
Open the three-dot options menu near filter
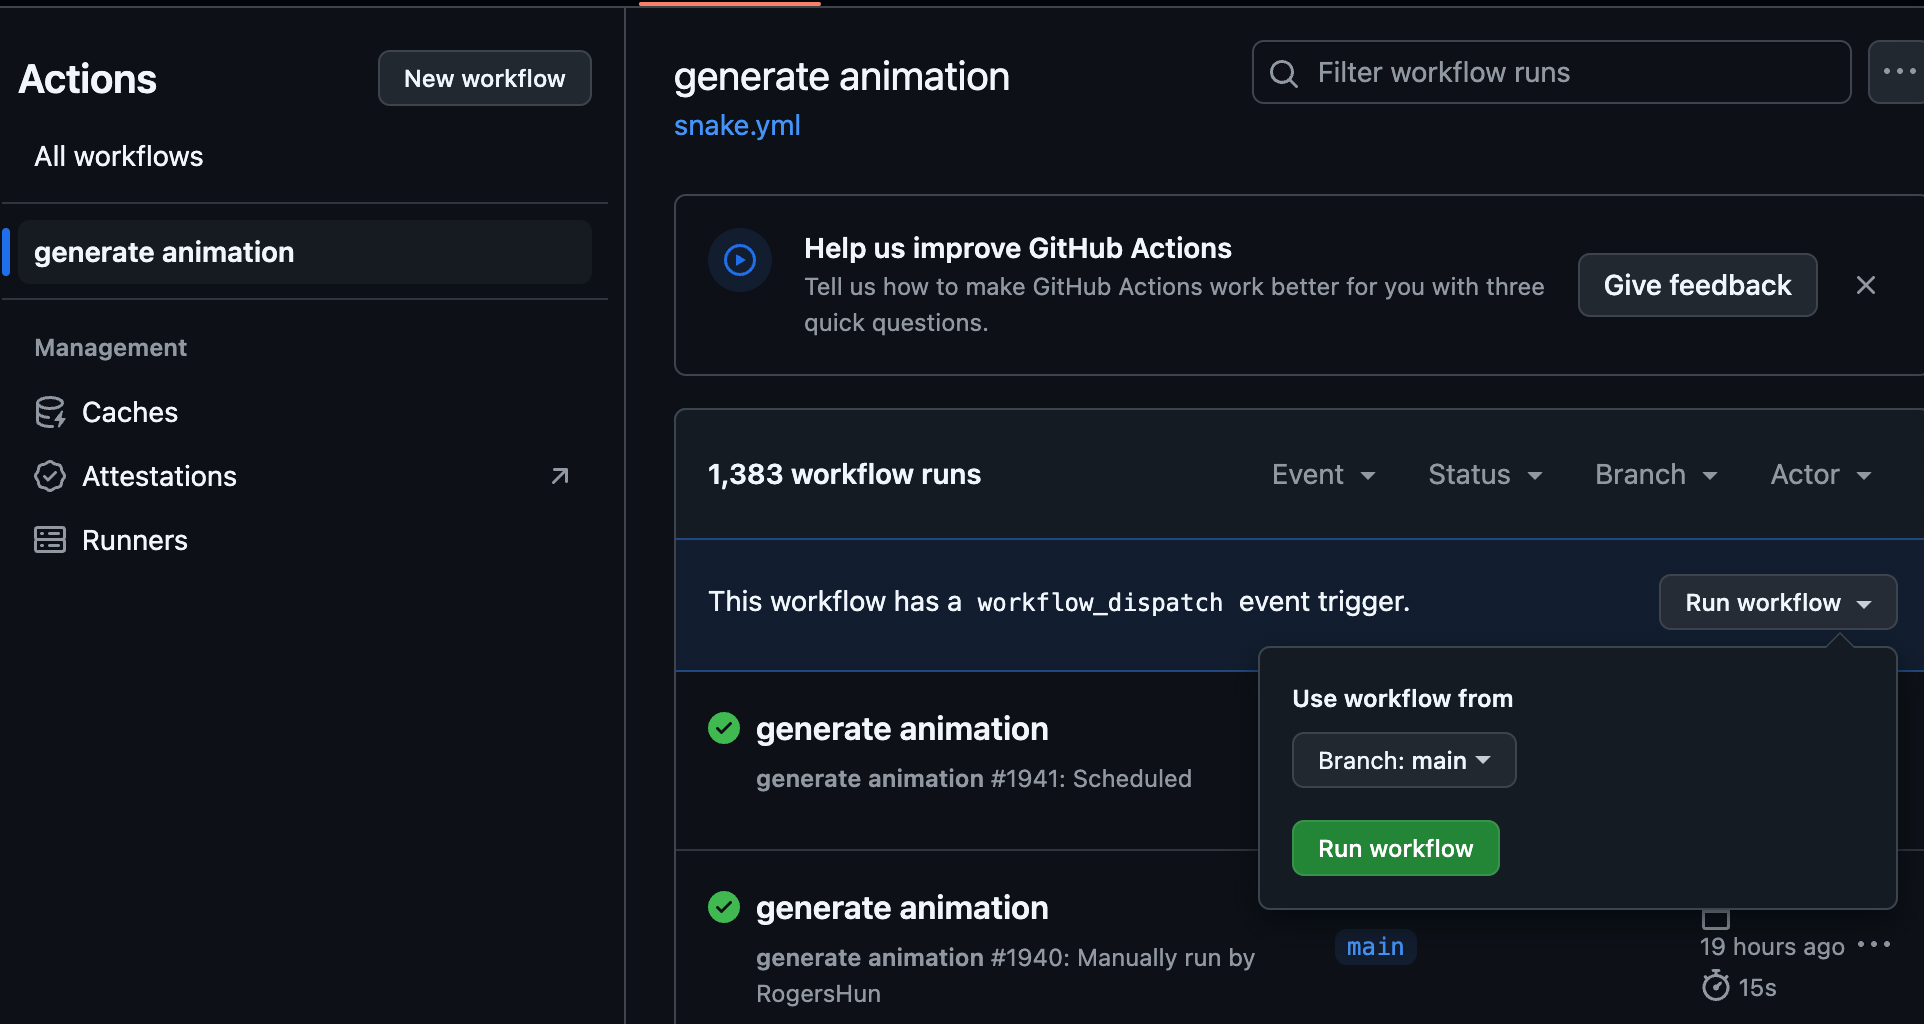click(1898, 72)
